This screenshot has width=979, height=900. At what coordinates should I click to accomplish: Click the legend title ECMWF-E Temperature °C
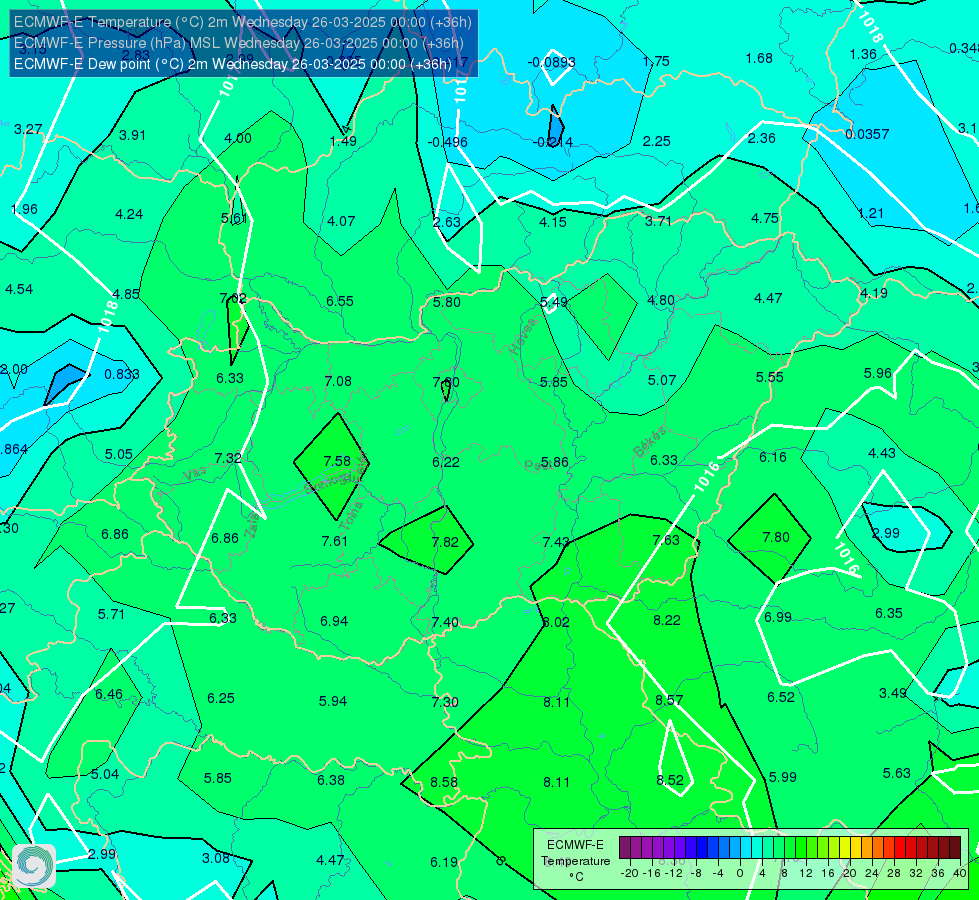pos(575,861)
